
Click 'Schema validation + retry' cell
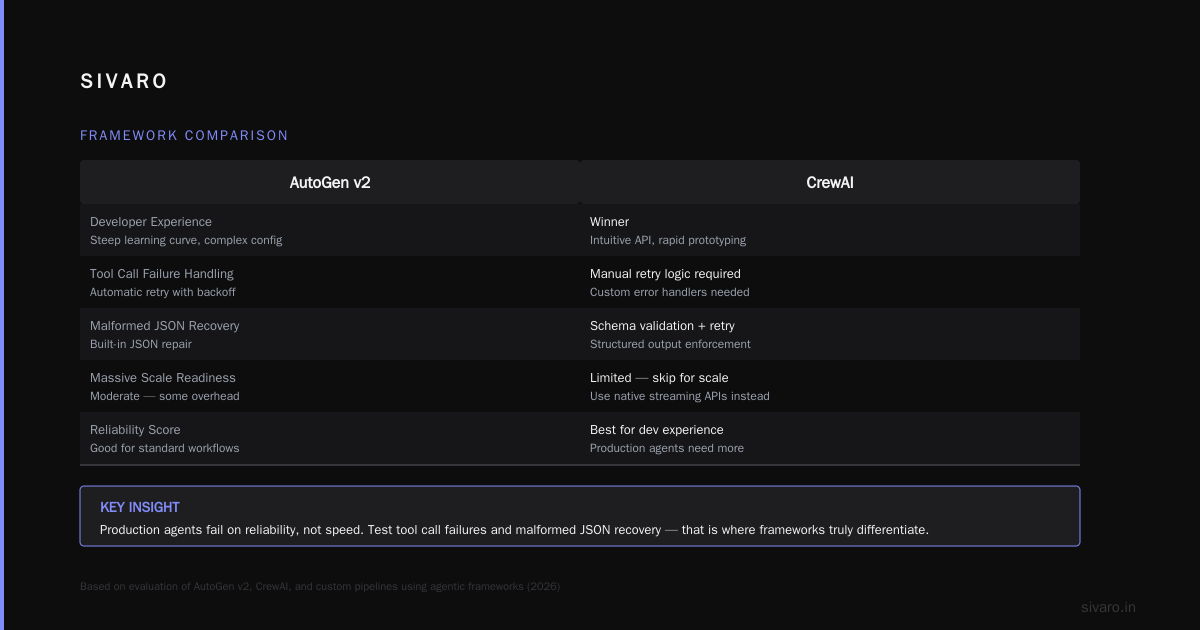(662, 326)
